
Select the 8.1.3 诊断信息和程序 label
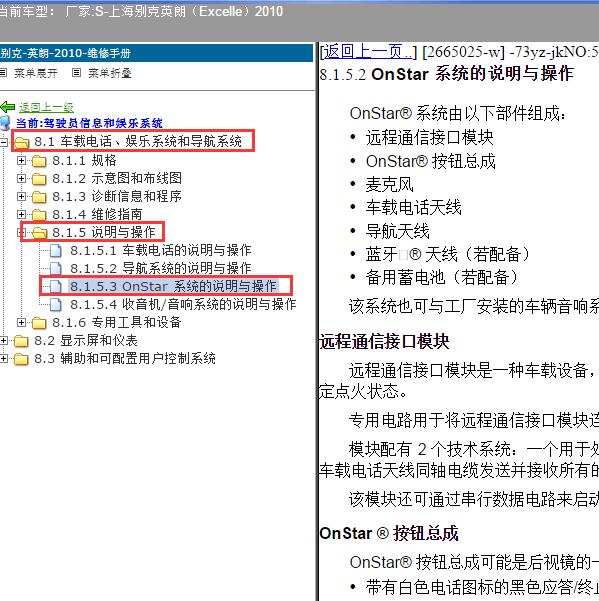pyautogui.click(x=117, y=196)
